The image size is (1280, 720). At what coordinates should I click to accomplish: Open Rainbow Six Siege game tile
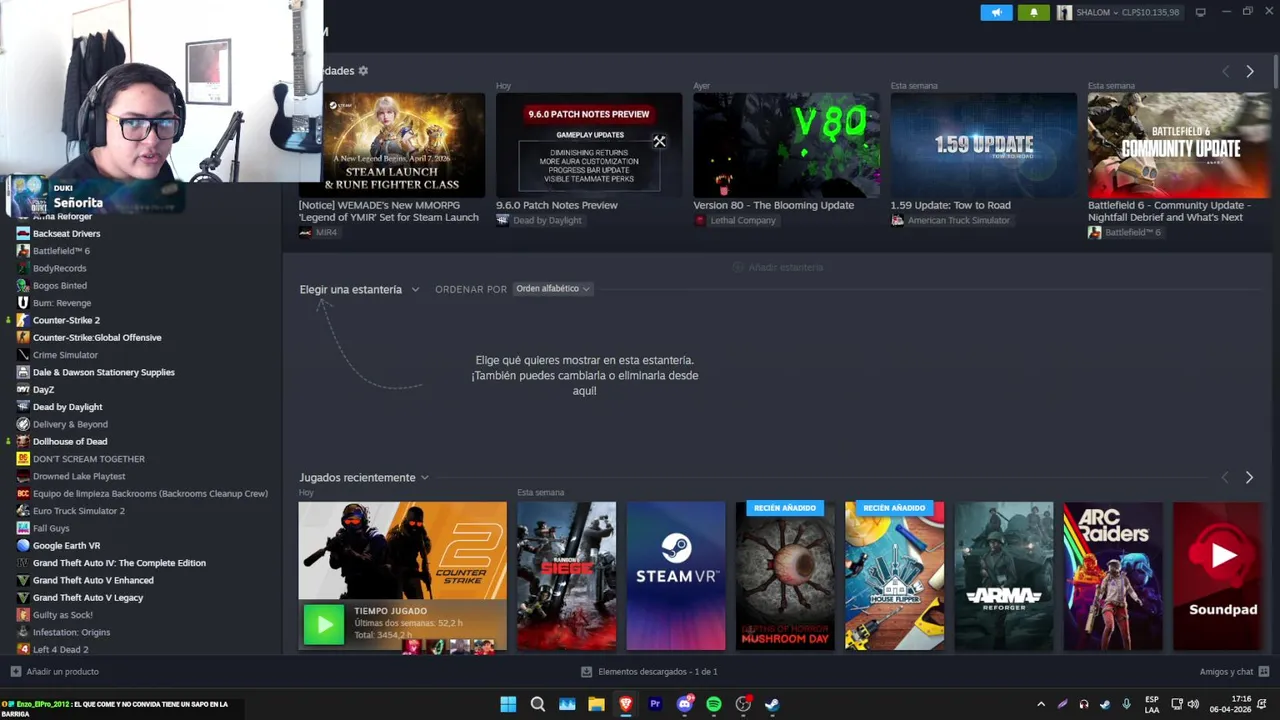tap(566, 576)
